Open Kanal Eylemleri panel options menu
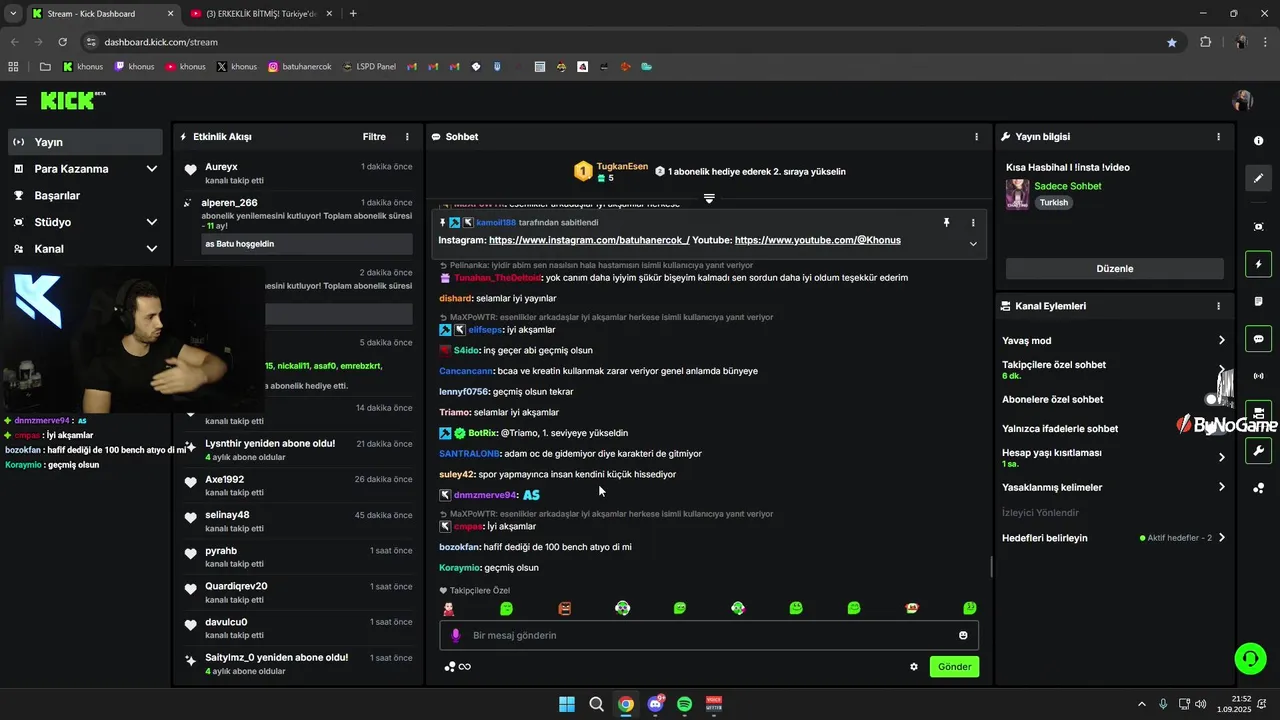The image size is (1280, 720). pyautogui.click(x=1218, y=306)
